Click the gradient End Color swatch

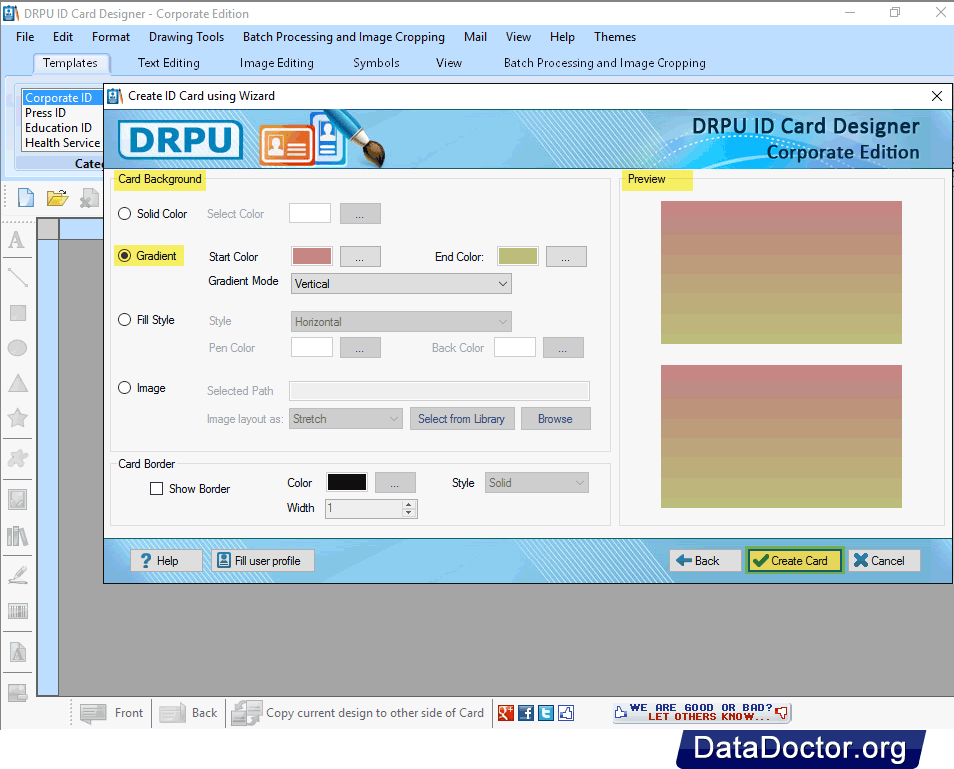(x=518, y=256)
